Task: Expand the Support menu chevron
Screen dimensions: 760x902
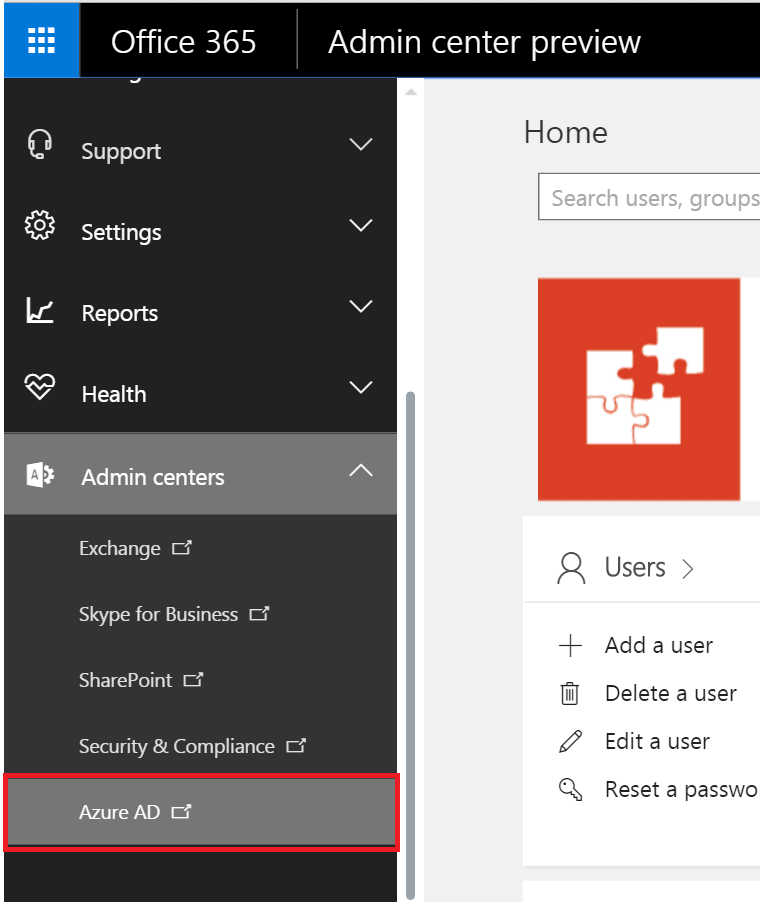Action: tap(361, 144)
